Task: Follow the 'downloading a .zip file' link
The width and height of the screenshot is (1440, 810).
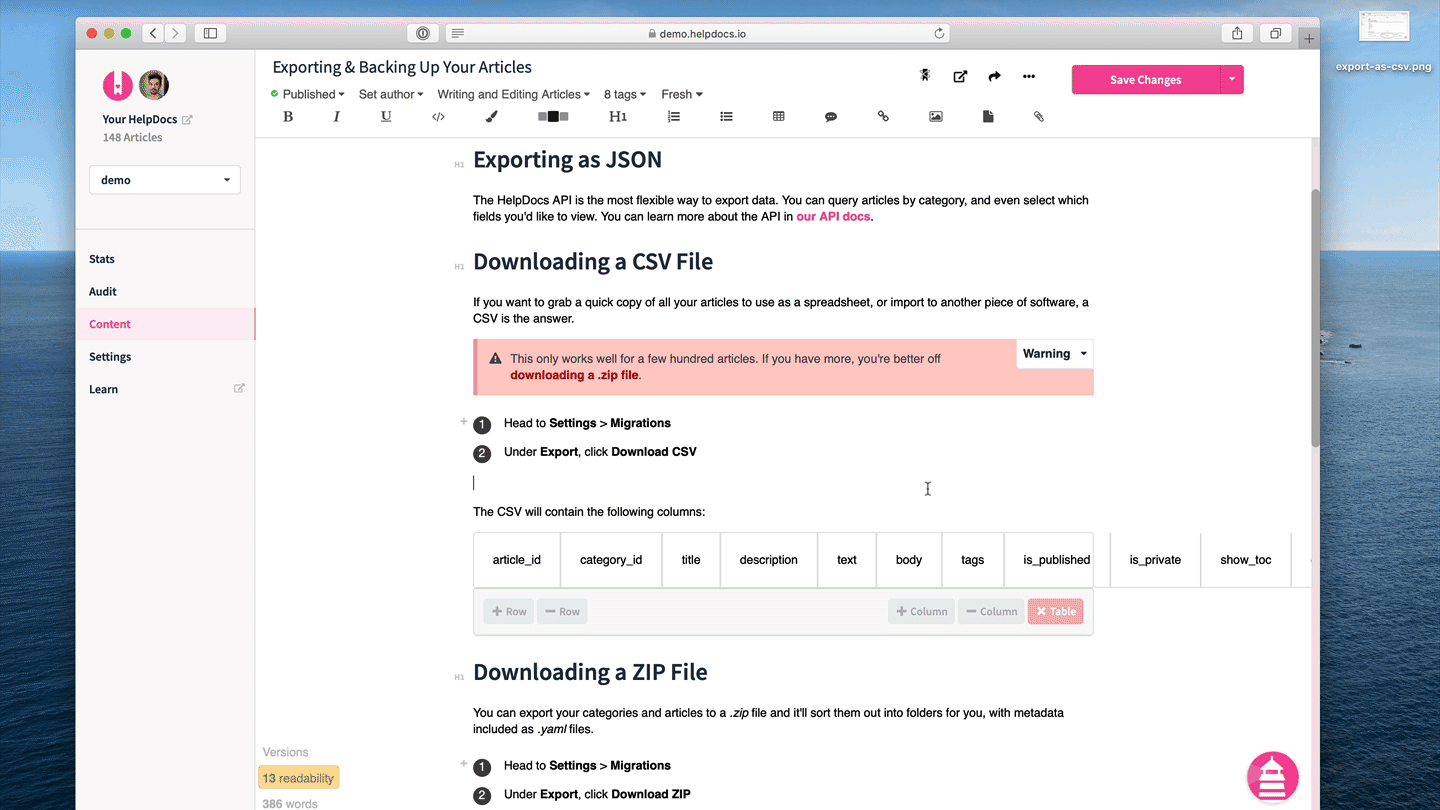Action: click(574, 375)
